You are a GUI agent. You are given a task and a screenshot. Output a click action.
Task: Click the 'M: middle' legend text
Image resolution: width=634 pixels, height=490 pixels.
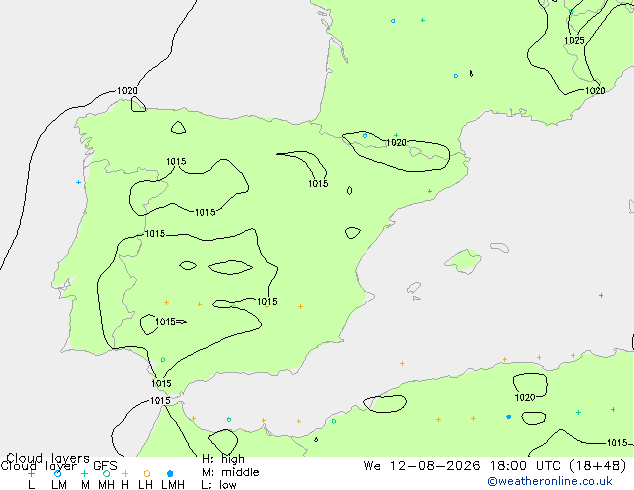(230, 472)
